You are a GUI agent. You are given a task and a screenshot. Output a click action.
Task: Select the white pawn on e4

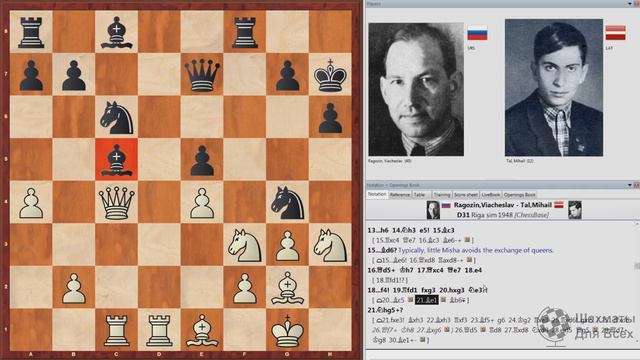coord(202,203)
